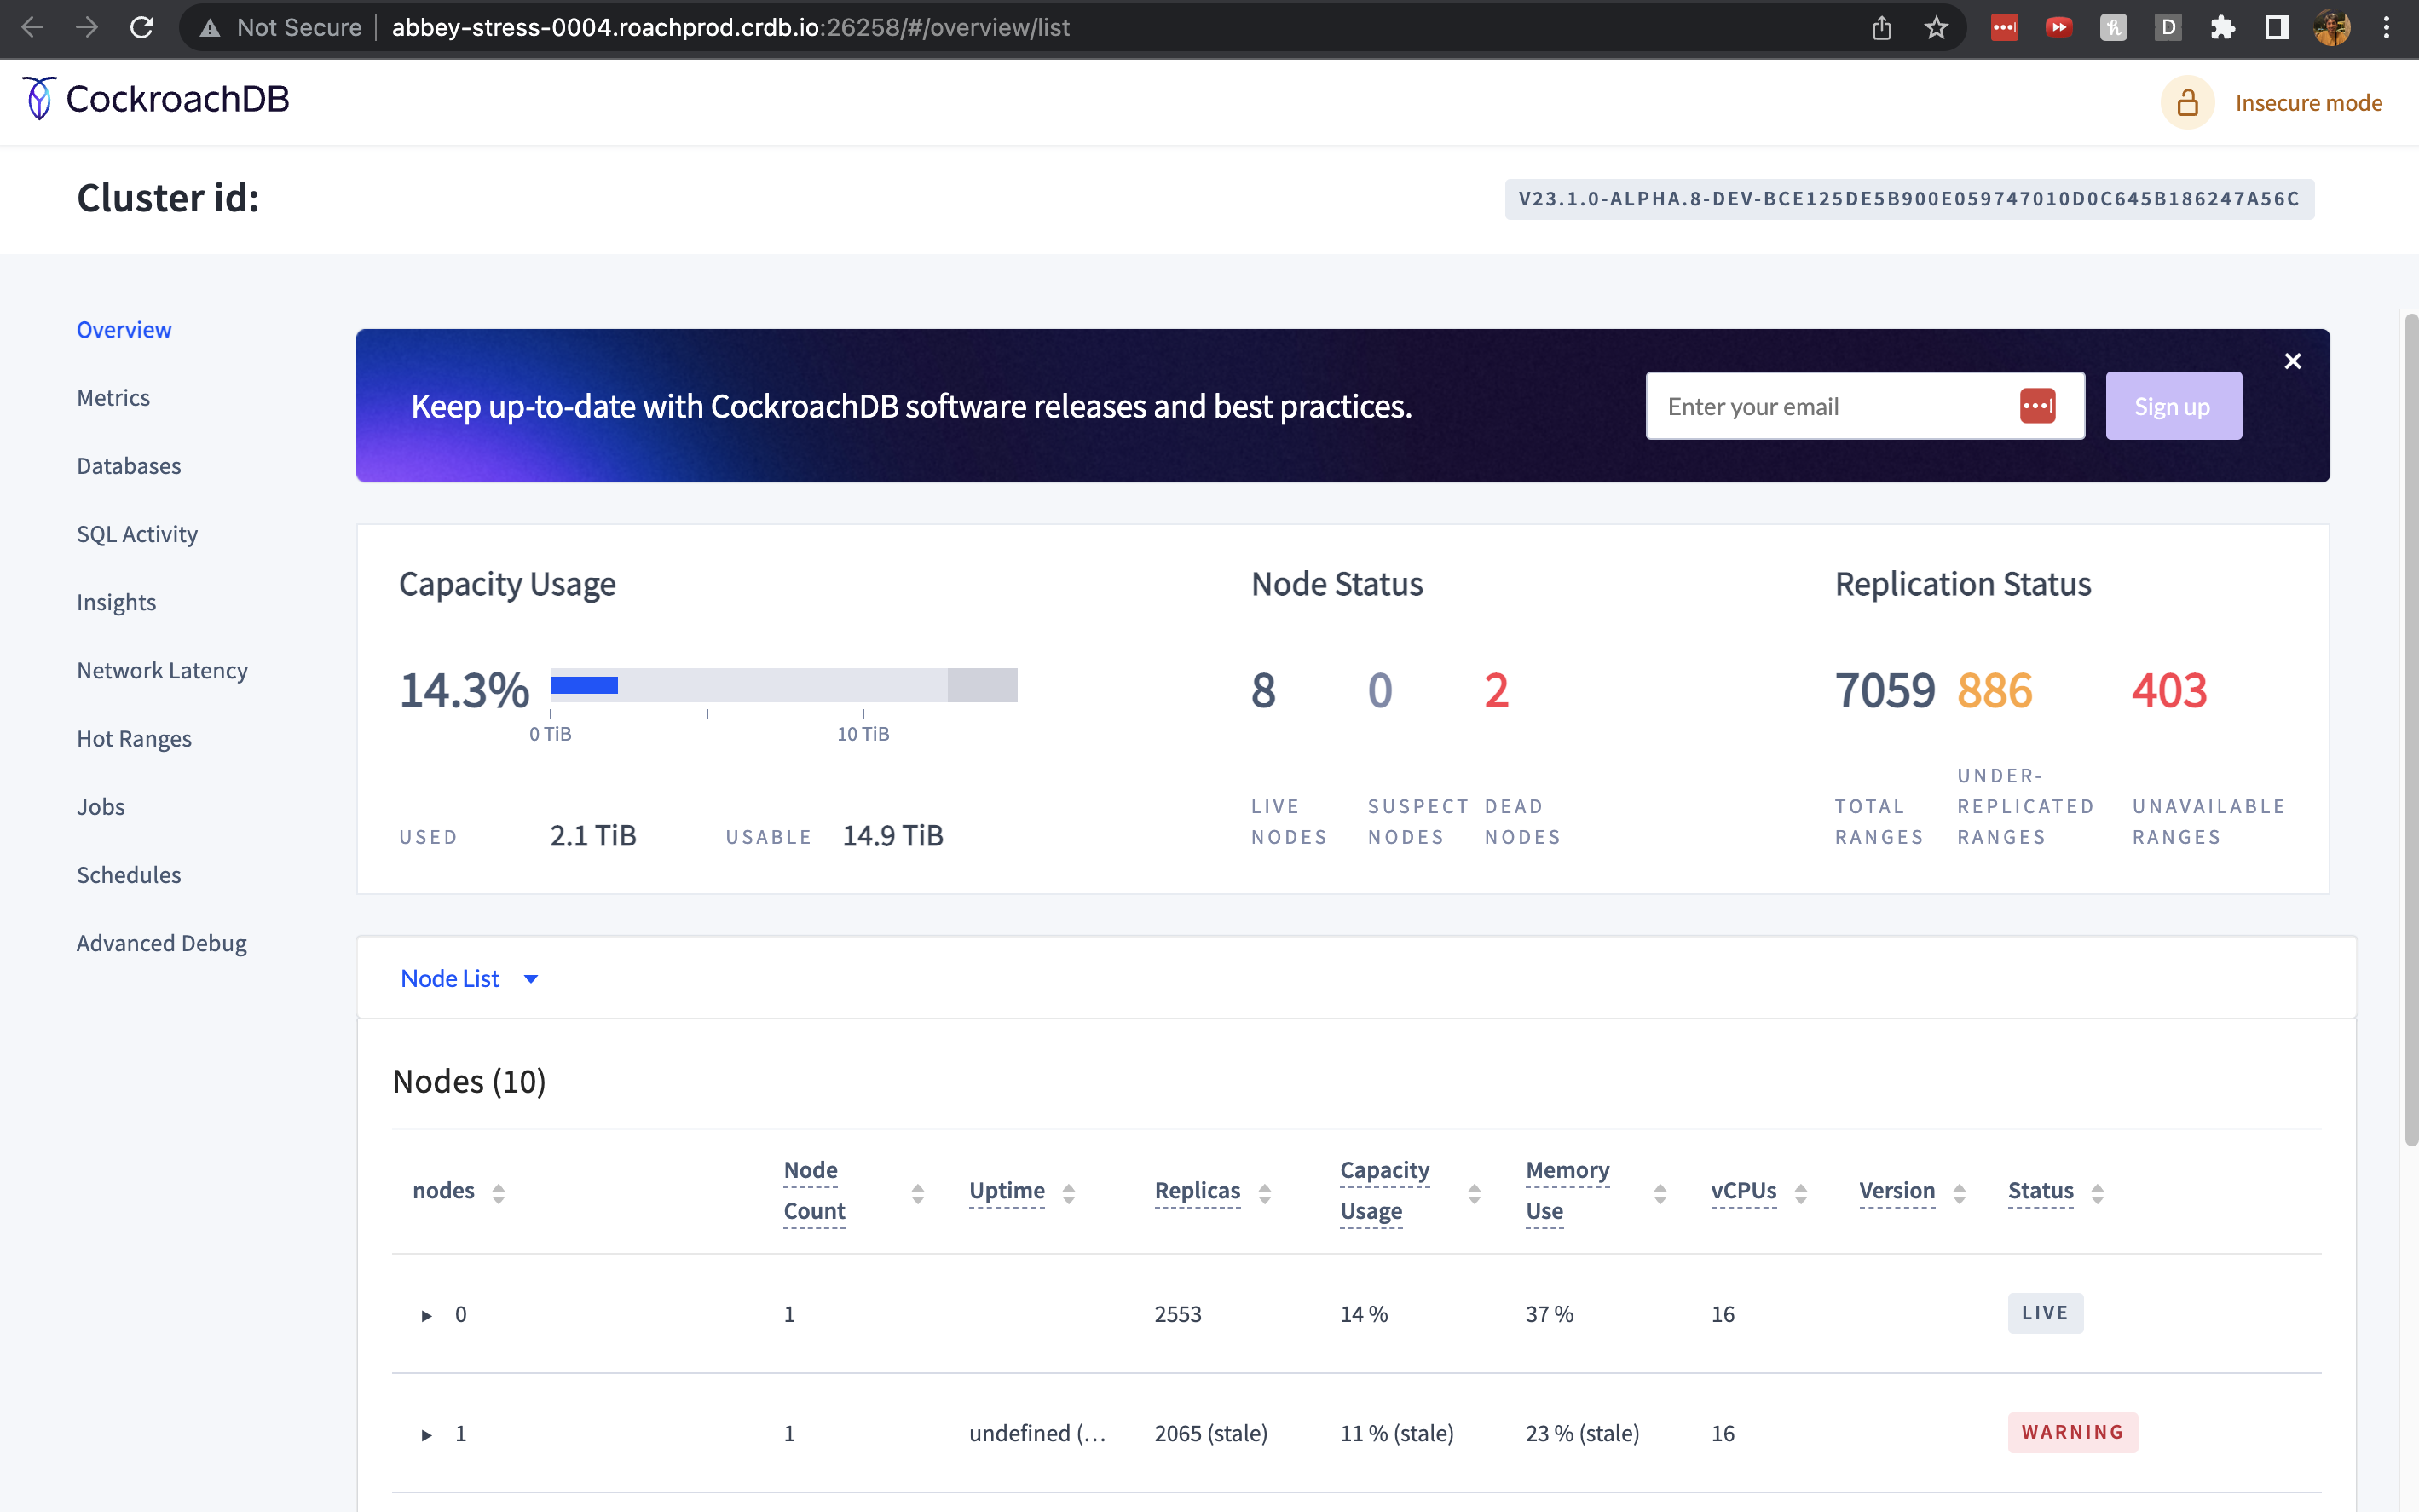Screen dimensions: 2419x1512
Task: Click the Memory Use column header
Action: pos(1567,1191)
